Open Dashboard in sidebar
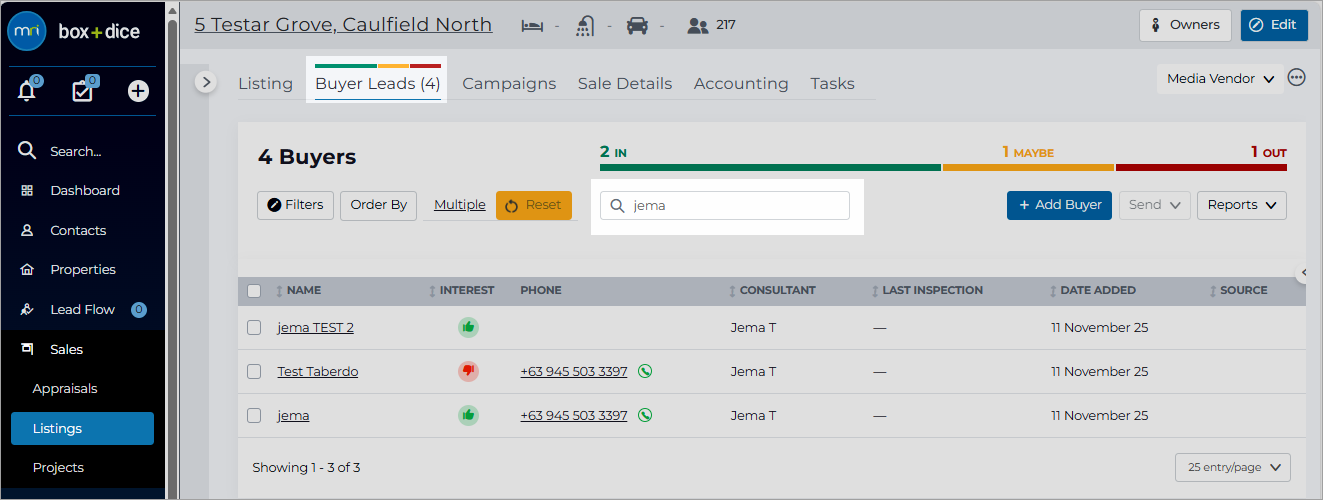This screenshot has height=500, width=1323. (x=83, y=190)
